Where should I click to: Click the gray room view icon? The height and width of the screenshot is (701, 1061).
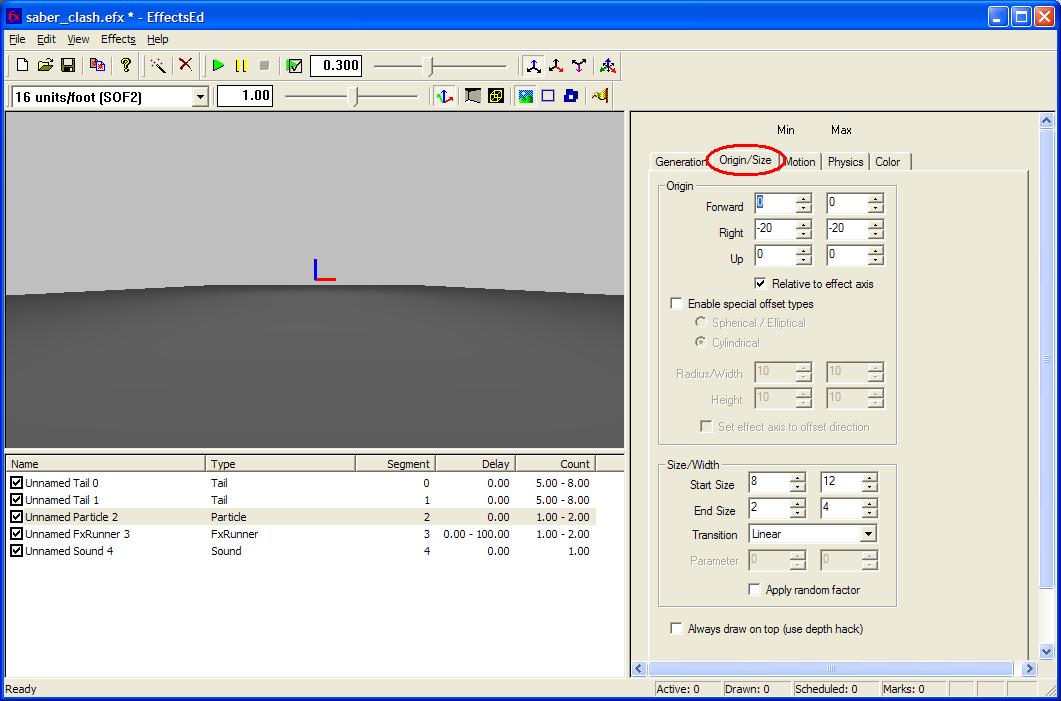pos(473,96)
